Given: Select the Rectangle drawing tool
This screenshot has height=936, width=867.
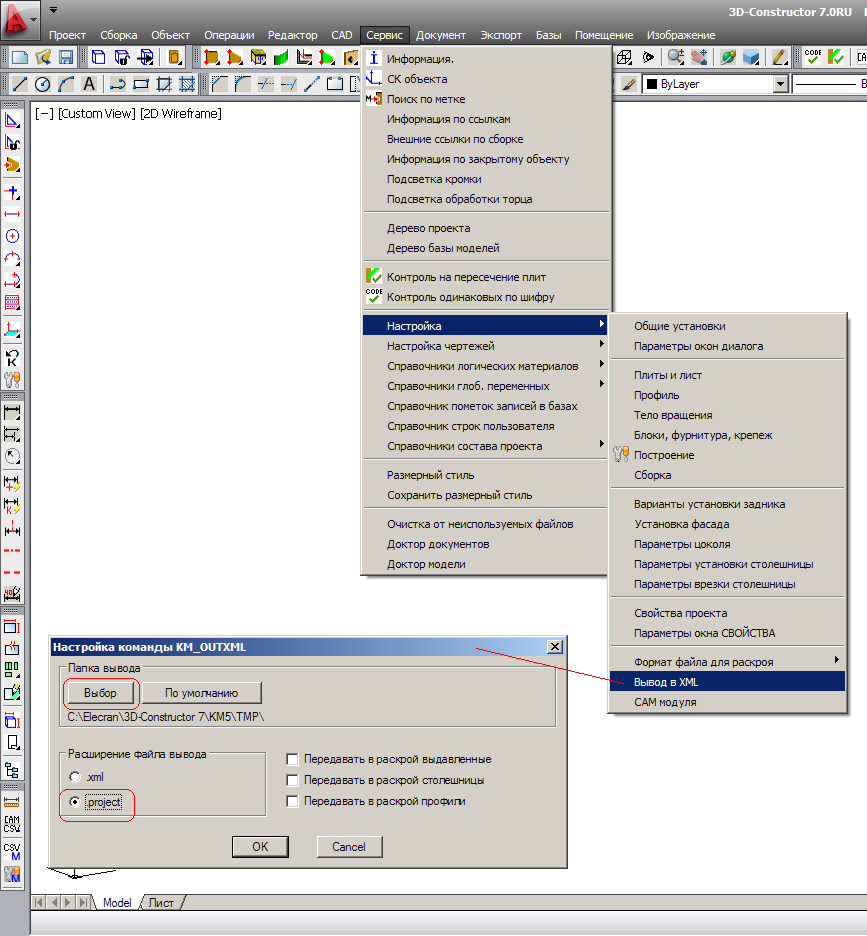Looking at the screenshot, I should [x=141, y=84].
